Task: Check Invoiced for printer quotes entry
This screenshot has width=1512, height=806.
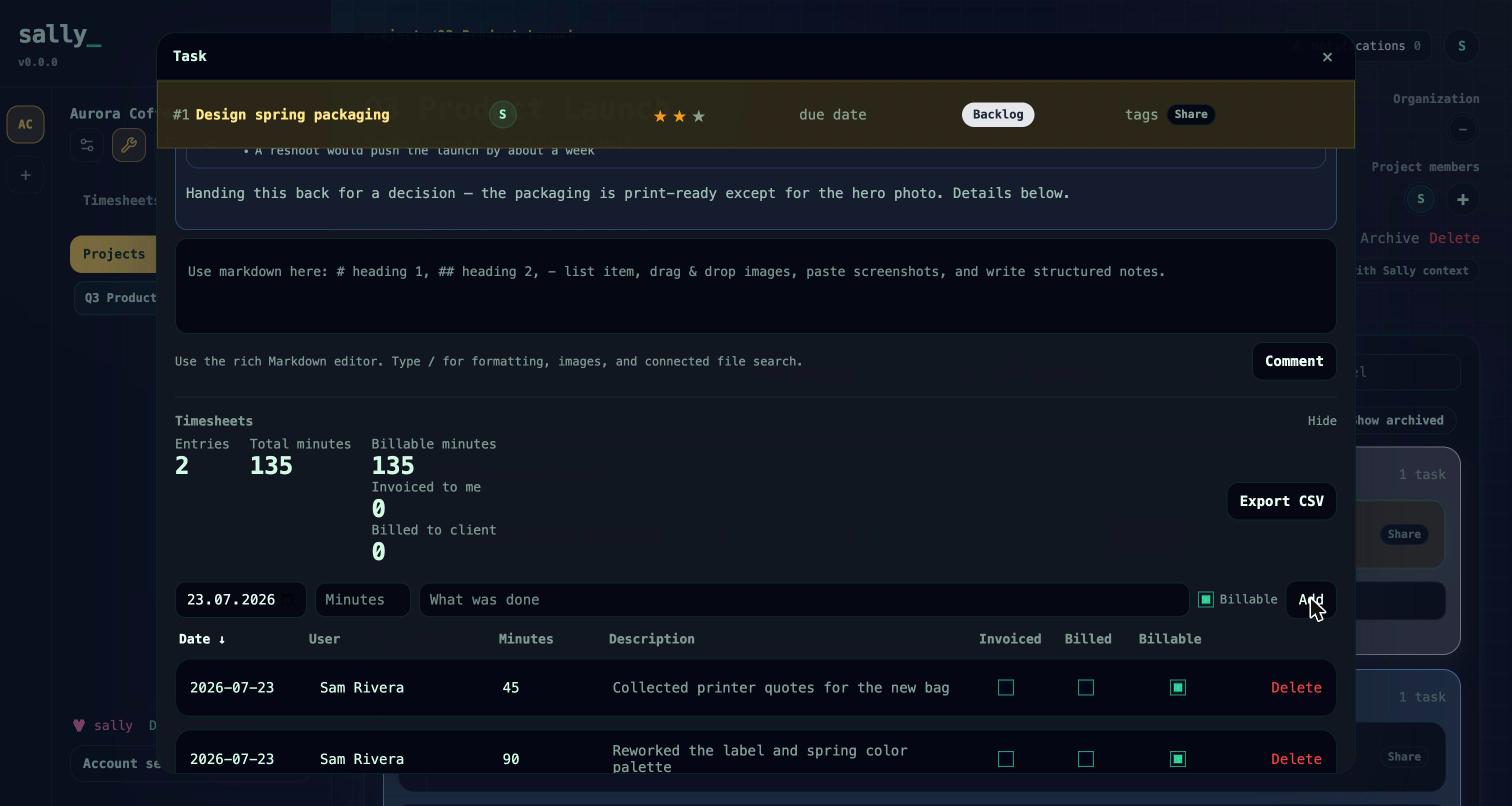Action: (x=1006, y=688)
